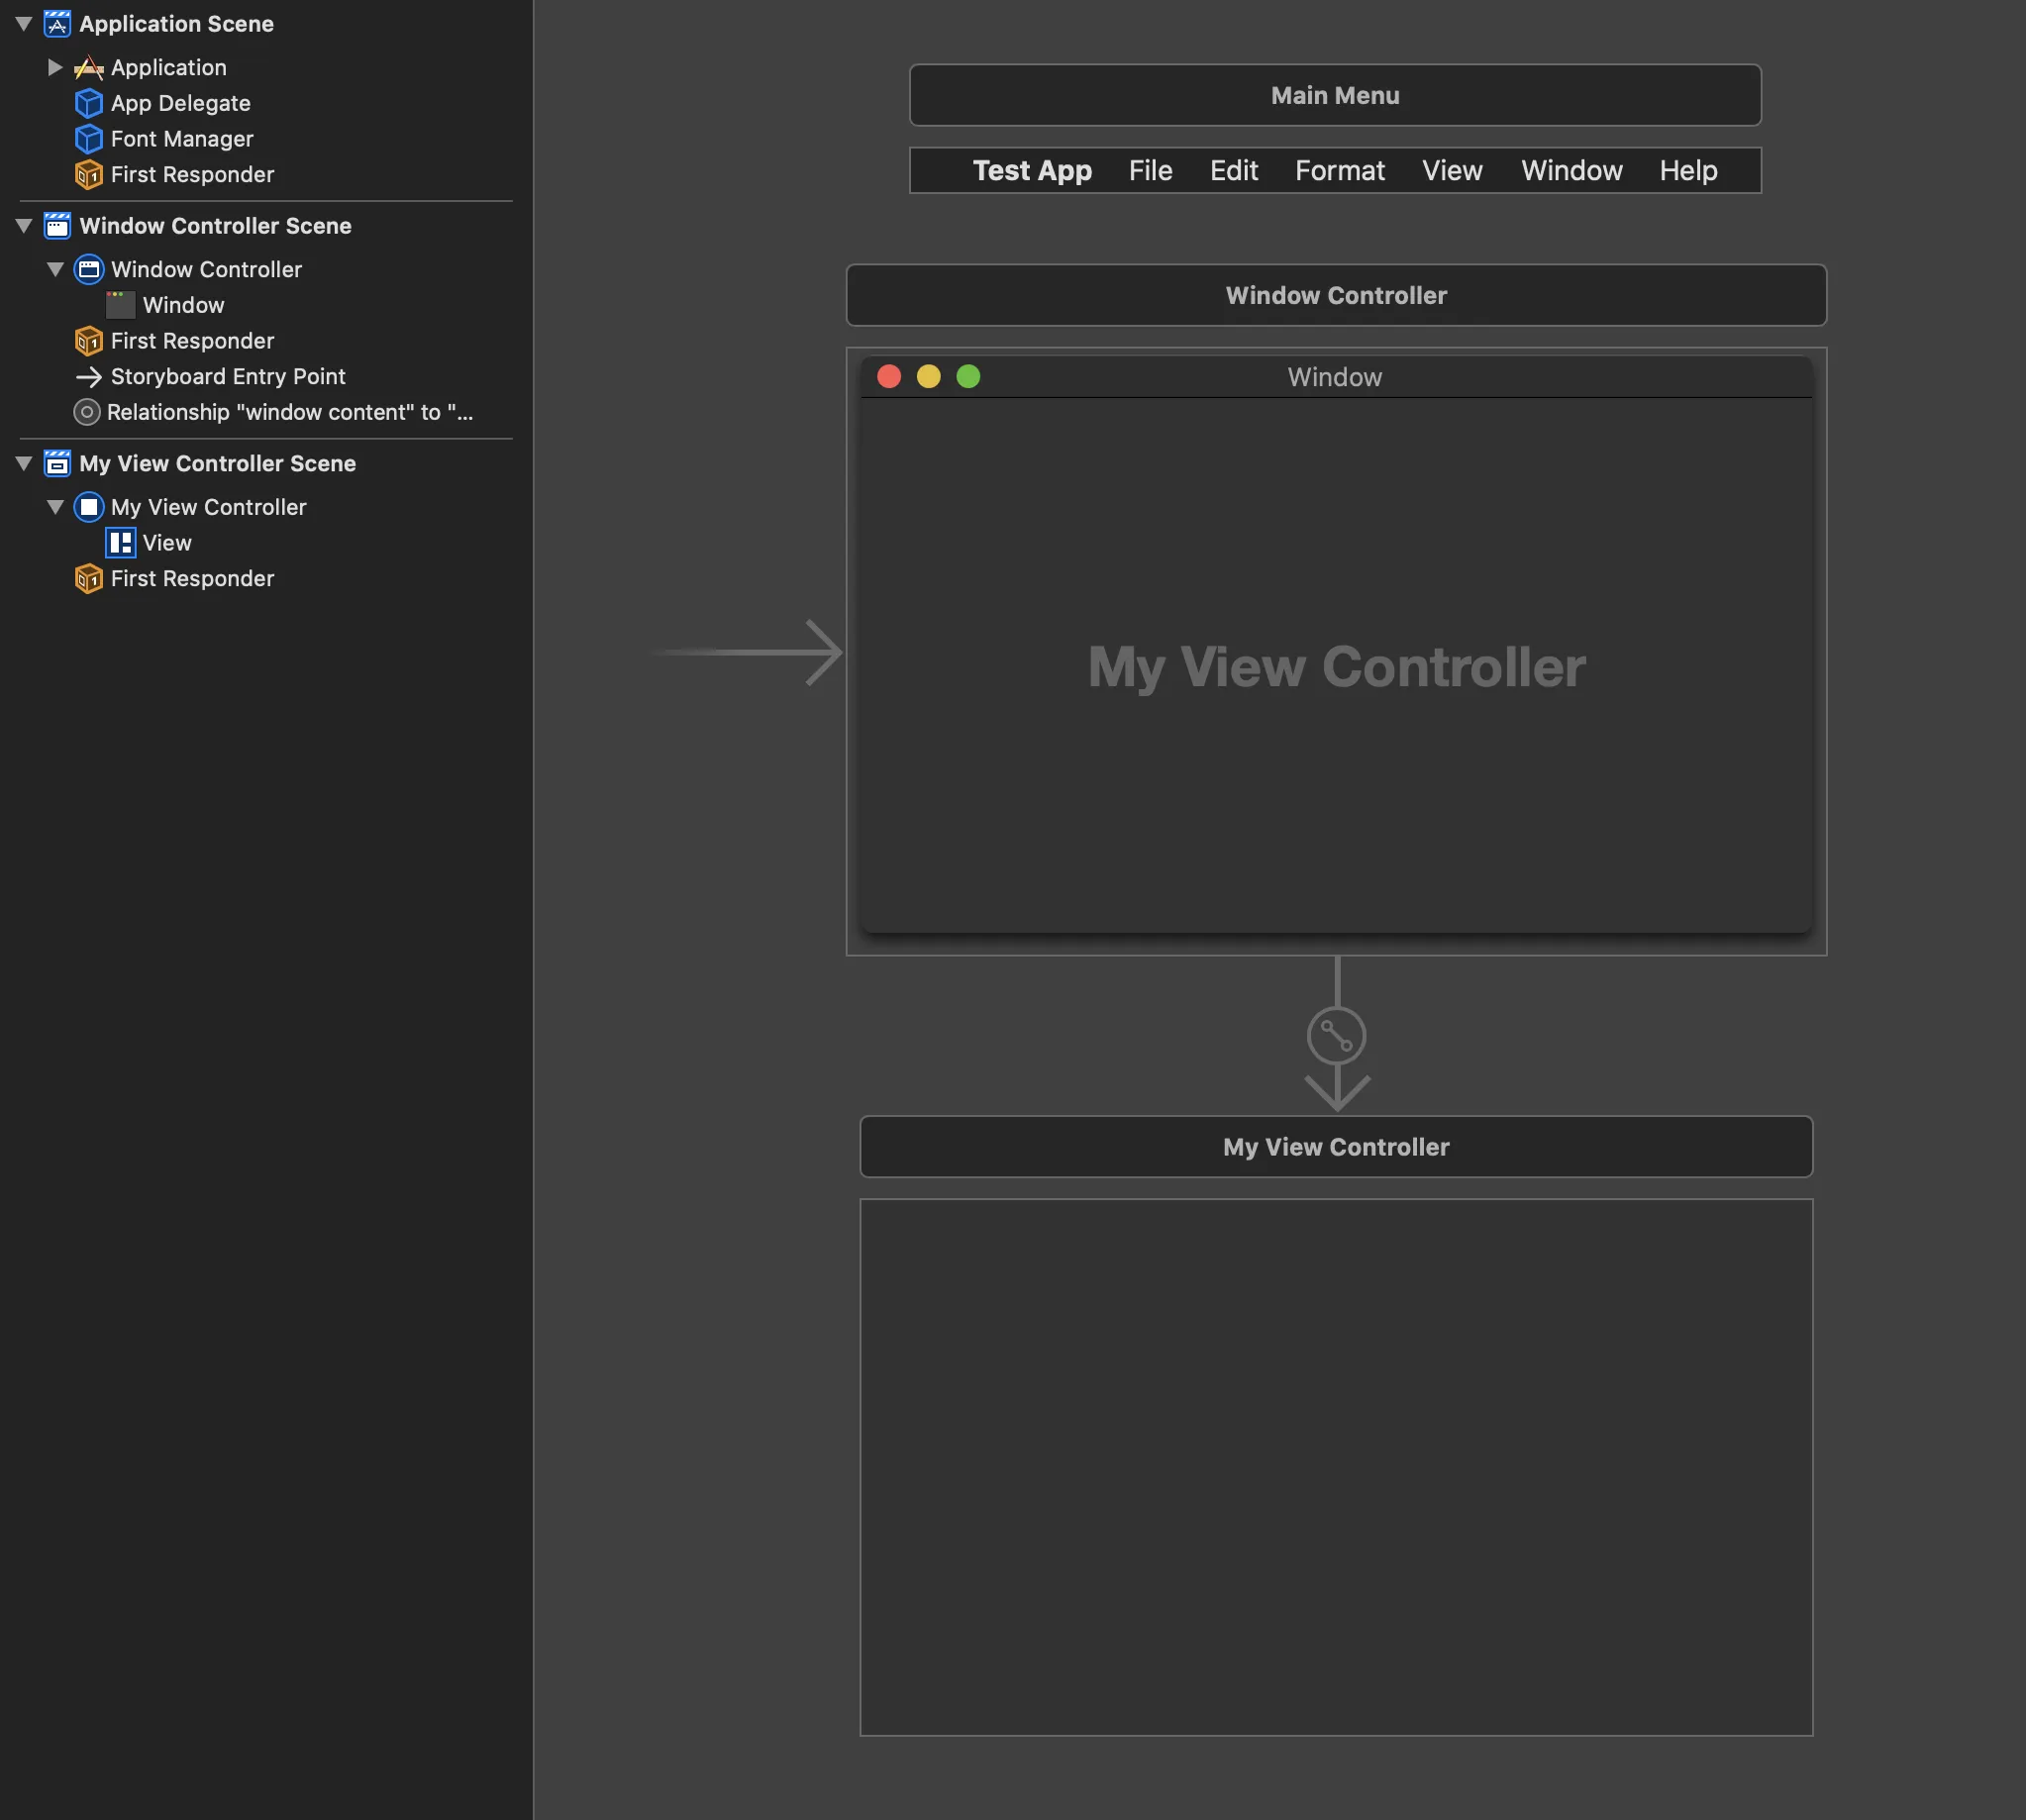Collapse the Application Scene disclosure triangle
2026x1820 pixels.
(x=24, y=23)
